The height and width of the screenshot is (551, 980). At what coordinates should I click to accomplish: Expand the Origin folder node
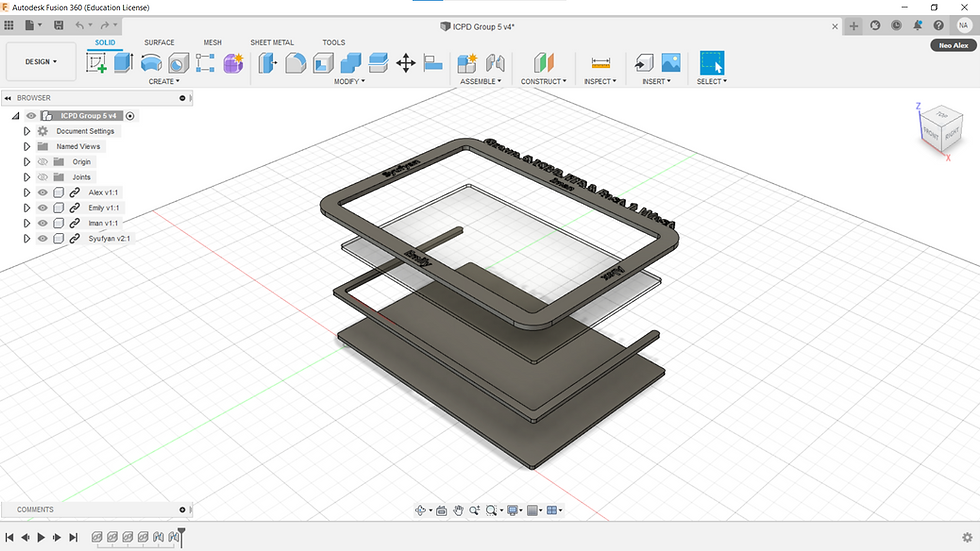(27, 162)
